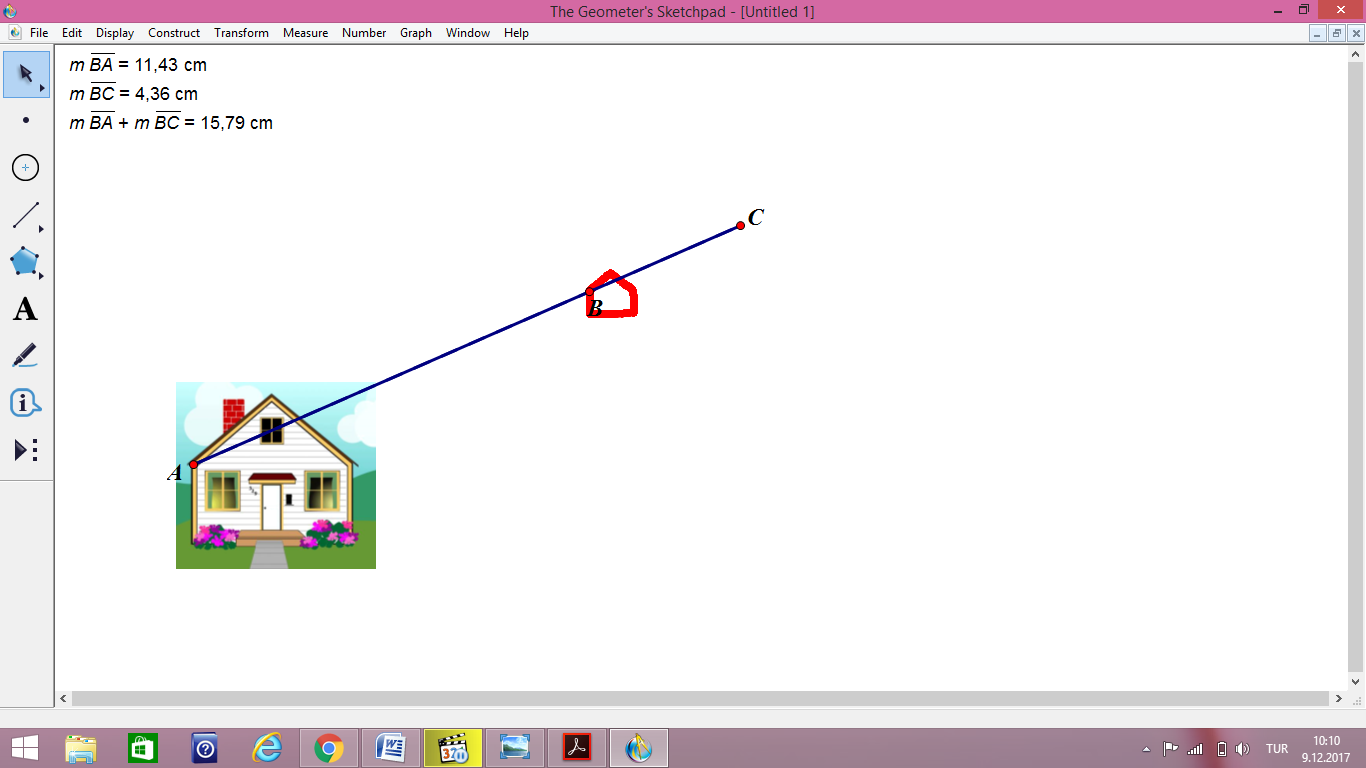1366x768 pixels.
Task: Open the Custom Tools icon
Action: (24, 450)
